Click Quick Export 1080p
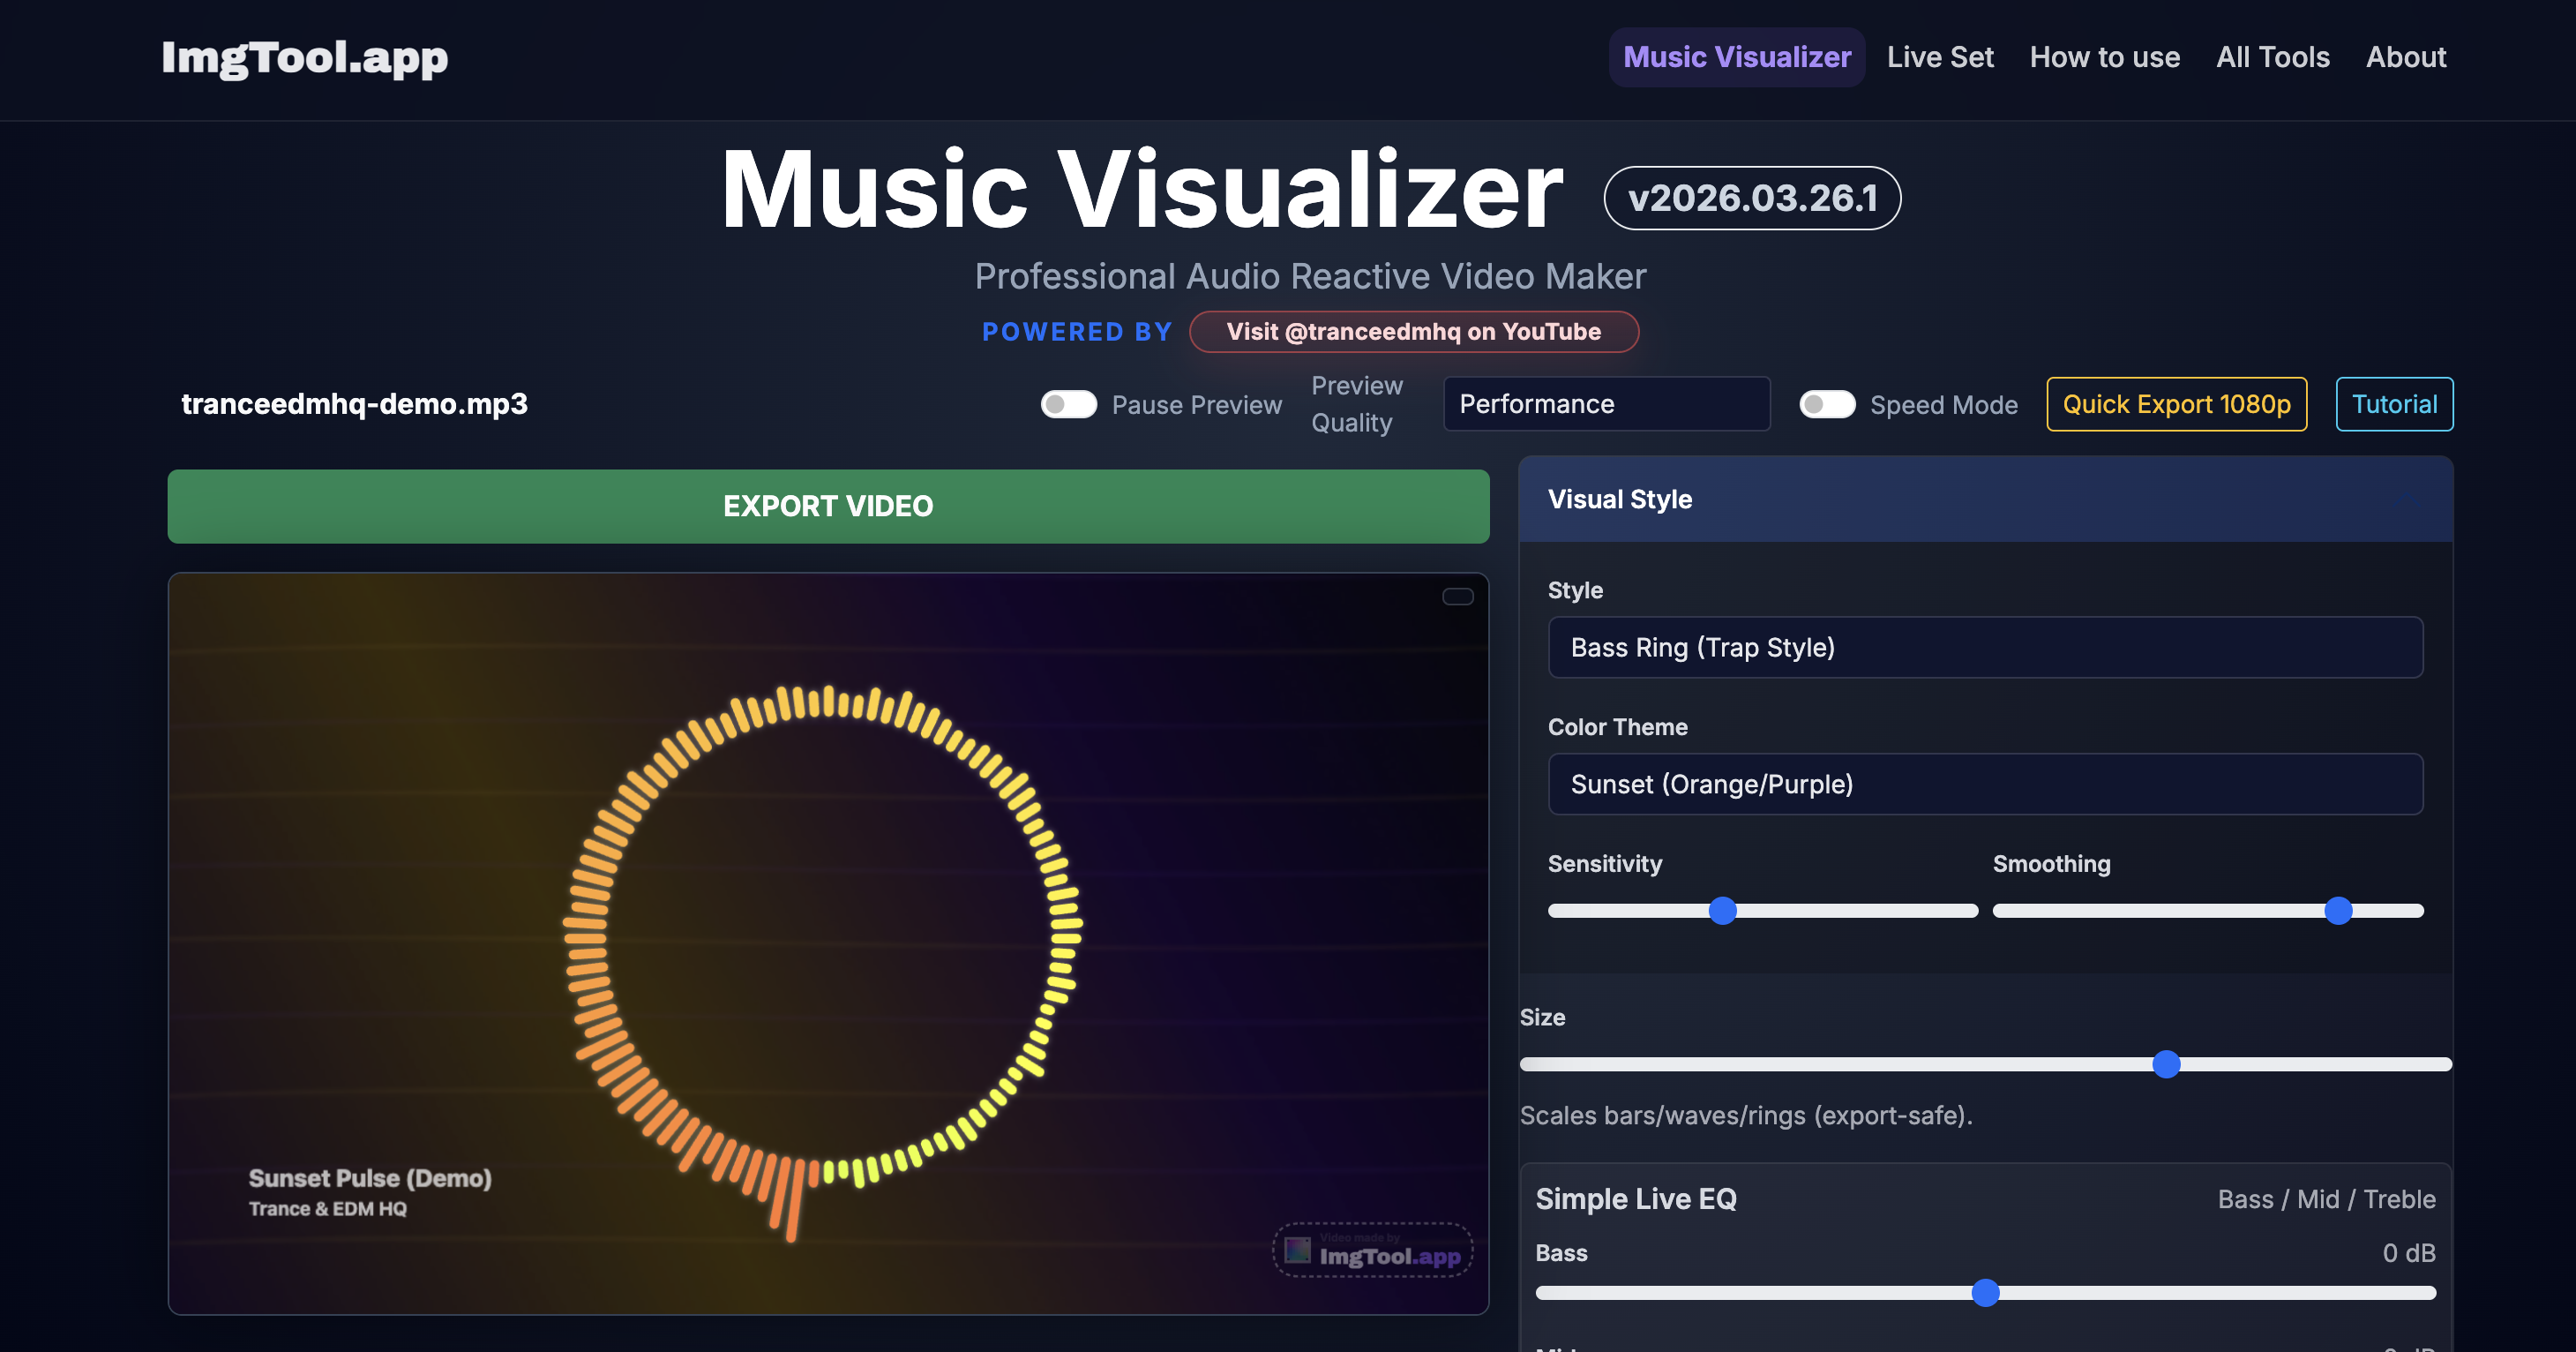Screen dimensions: 2576x1352 point(2176,404)
